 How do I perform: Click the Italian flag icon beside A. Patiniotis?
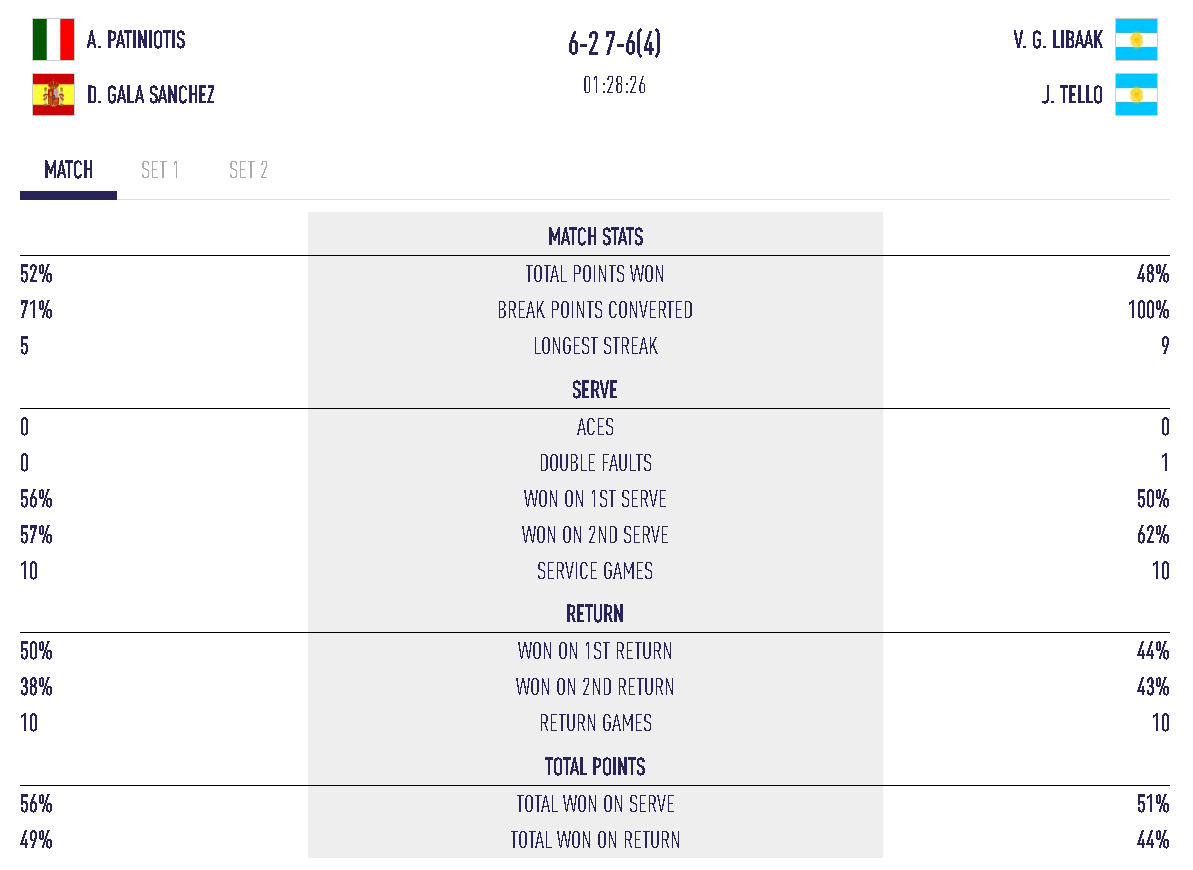tap(53, 40)
